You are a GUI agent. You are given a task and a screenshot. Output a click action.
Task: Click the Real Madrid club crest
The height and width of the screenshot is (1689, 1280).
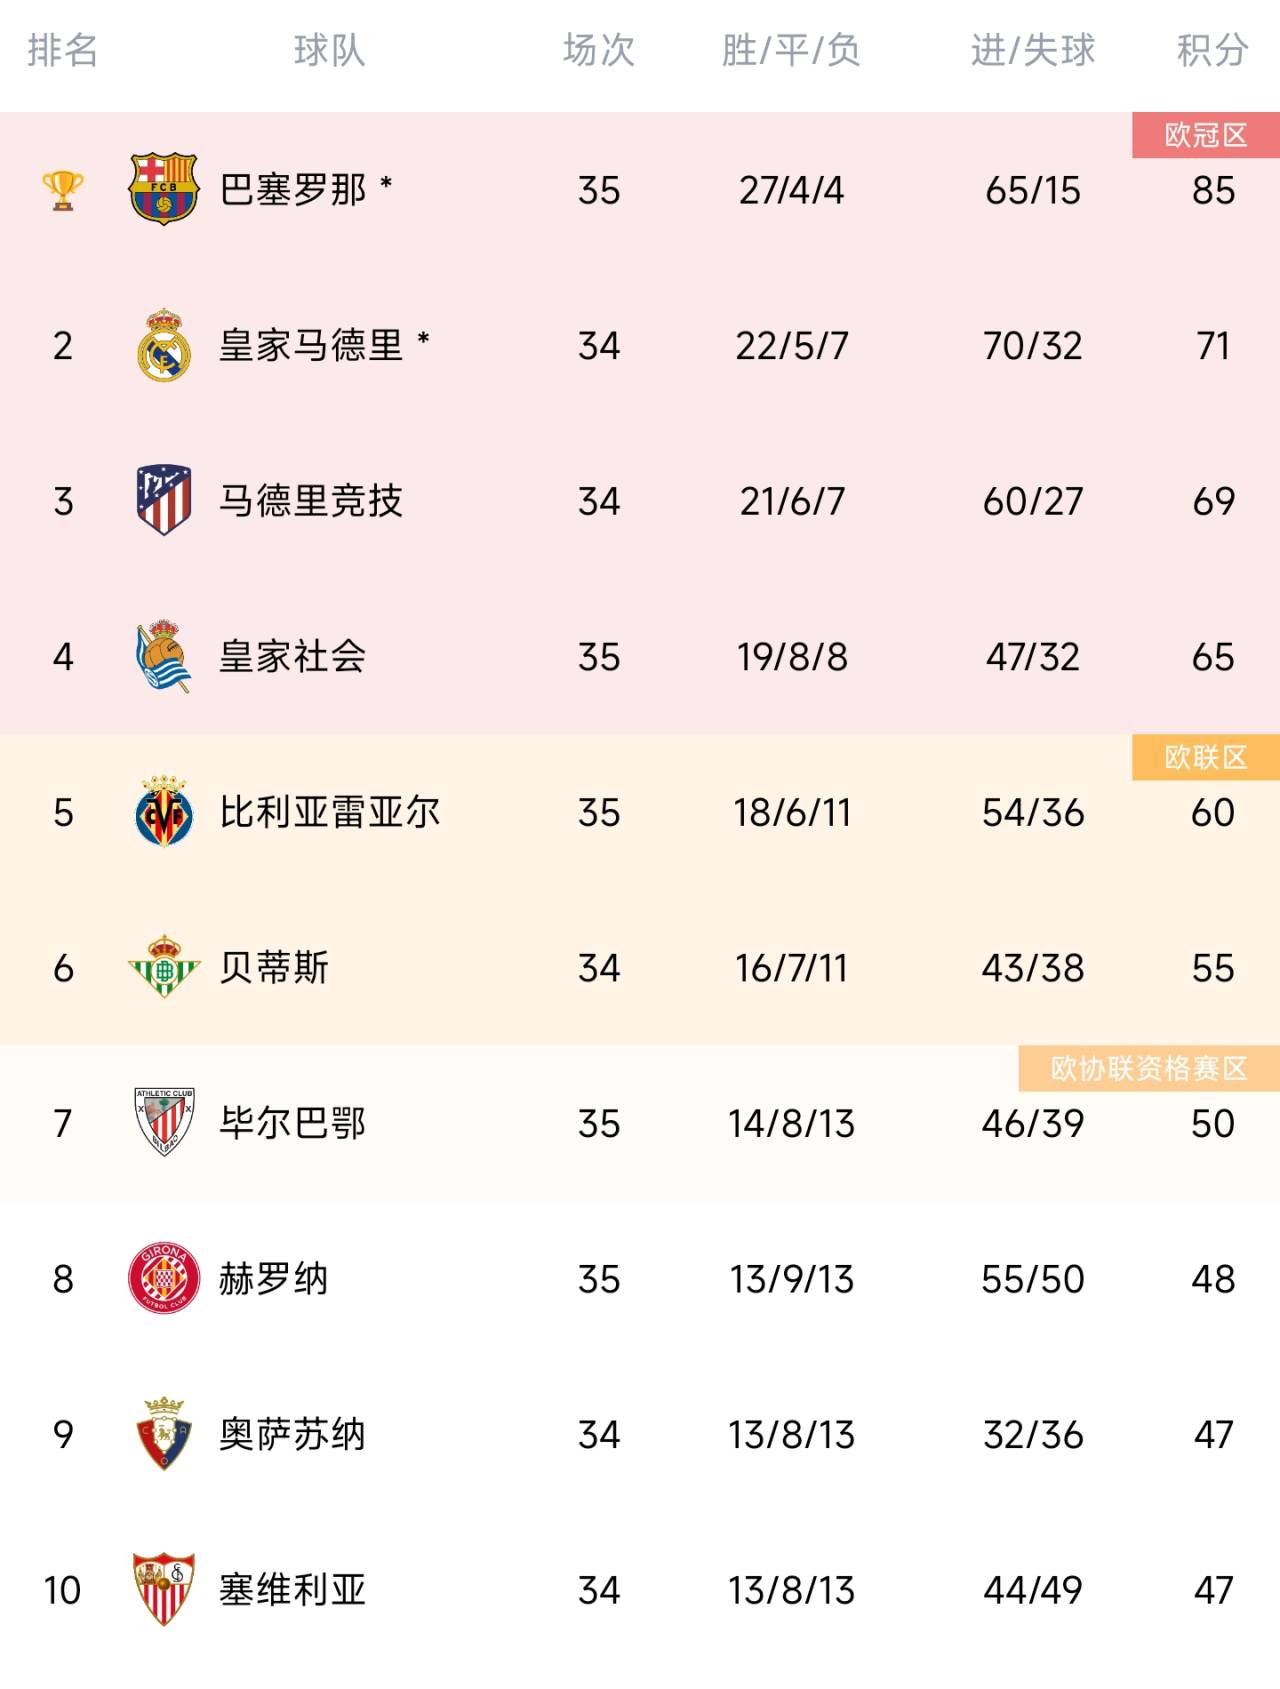click(163, 345)
